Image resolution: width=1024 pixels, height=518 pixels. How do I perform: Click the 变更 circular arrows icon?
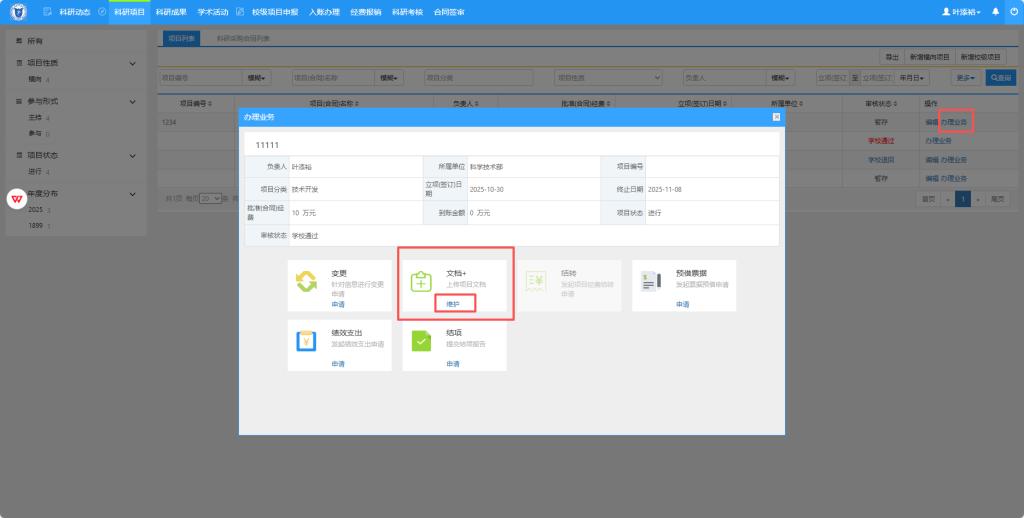pos(306,281)
